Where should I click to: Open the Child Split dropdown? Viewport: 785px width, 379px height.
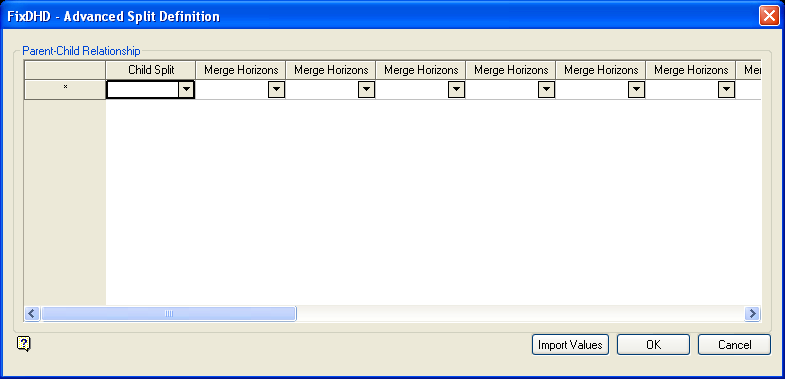186,90
